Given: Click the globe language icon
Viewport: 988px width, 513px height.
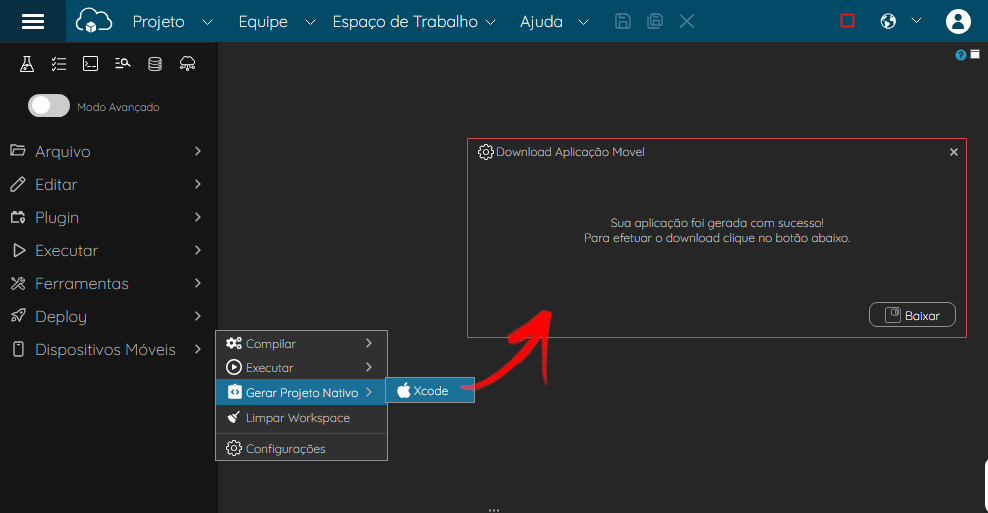Looking at the screenshot, I should click(x=888, y=21).
